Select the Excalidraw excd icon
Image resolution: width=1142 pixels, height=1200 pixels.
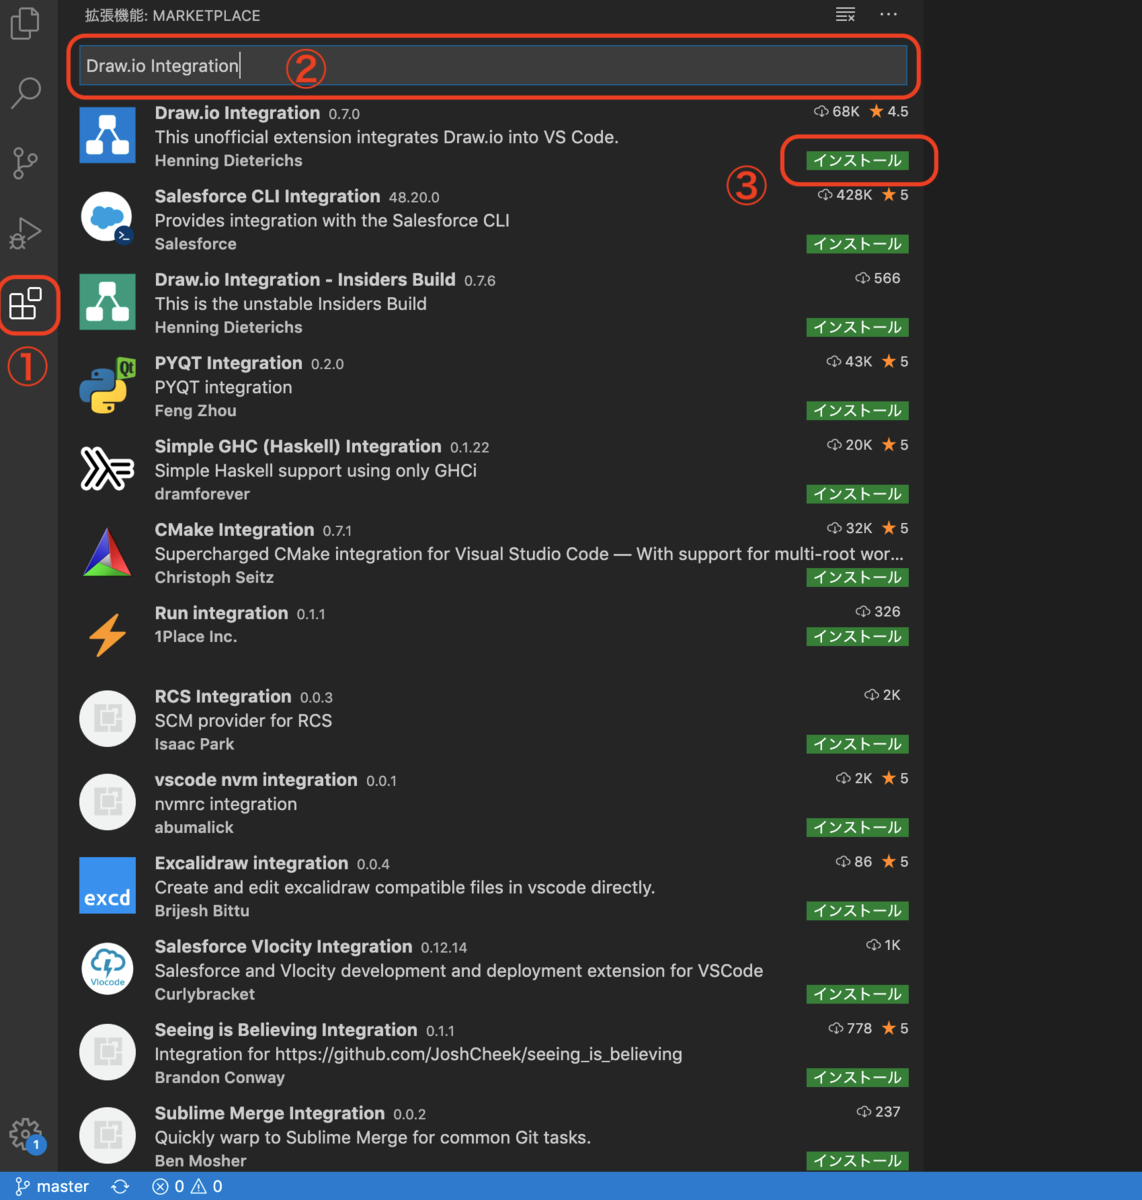107,885
